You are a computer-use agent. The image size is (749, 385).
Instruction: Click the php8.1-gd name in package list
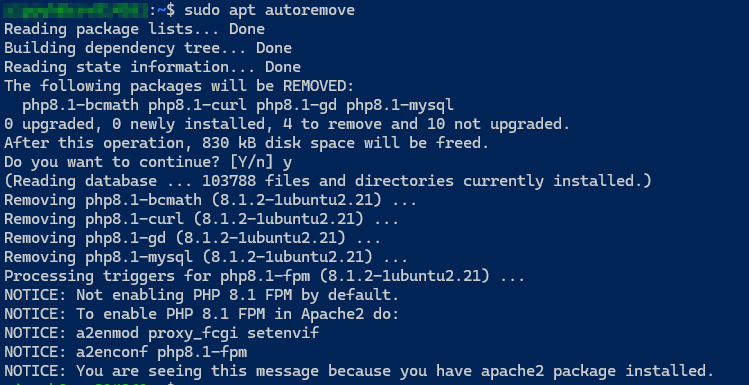296,105
